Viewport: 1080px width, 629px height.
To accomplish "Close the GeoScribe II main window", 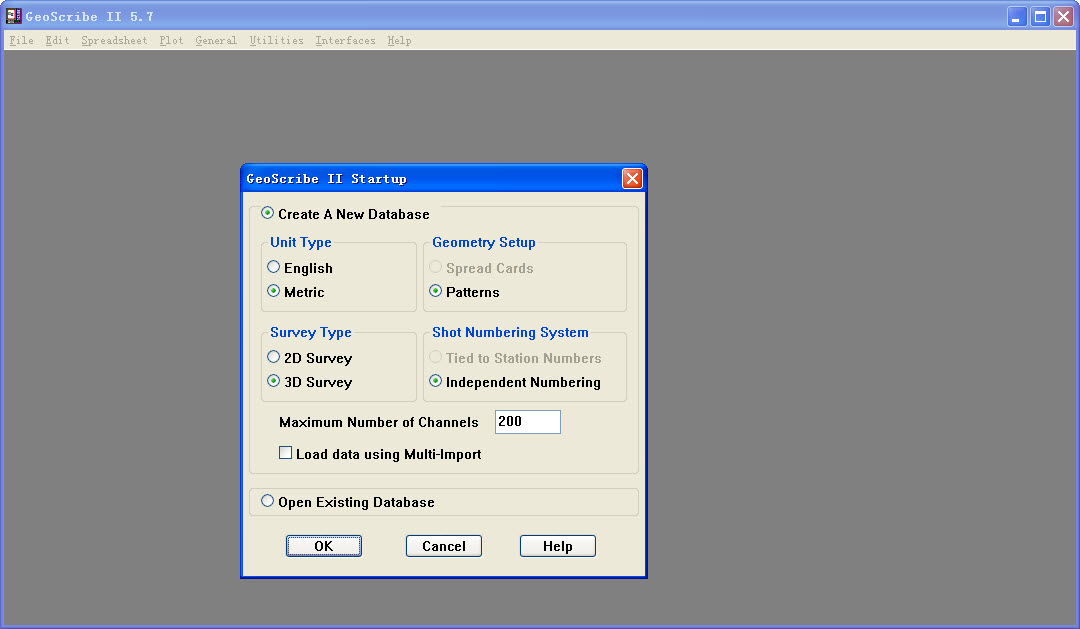I will coord(1063,17).
